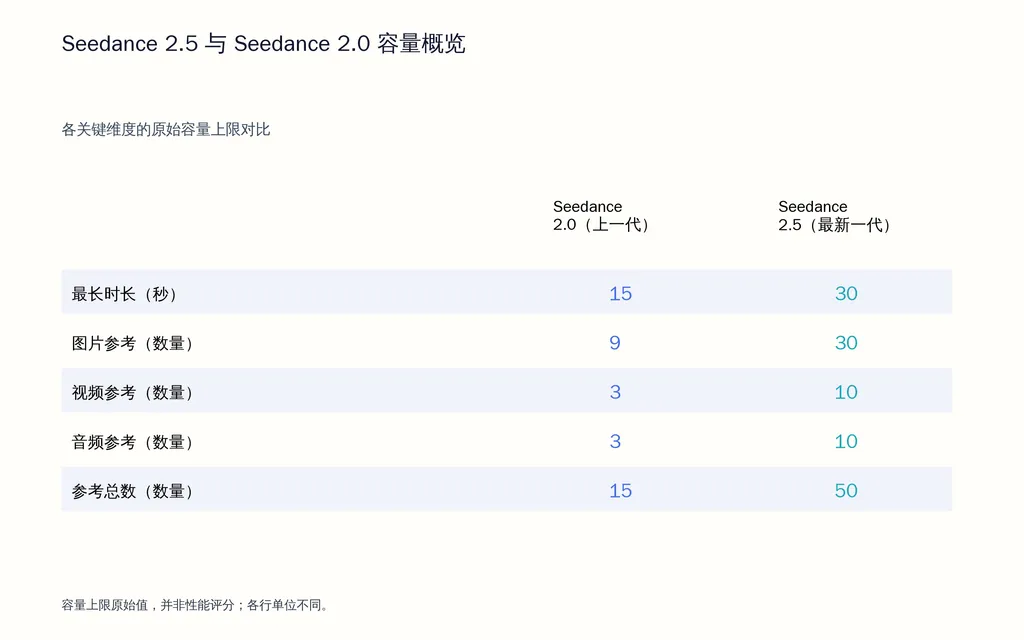Click Seedance 2.5 value 30 in 图片参考 row
Image resolution: width=1024 pixels, height=640 pixels.
[846, 343]
